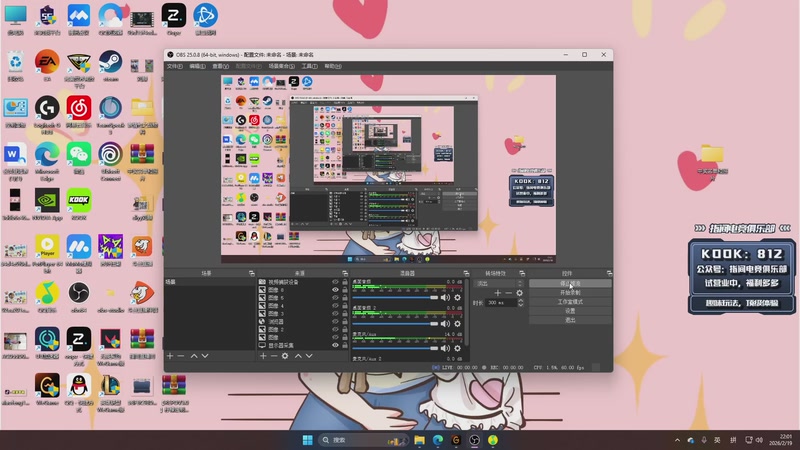The width and height of the screenshot is (800, 450).
Task: Add a new scene with the plus icon
Action: [170, 356]
